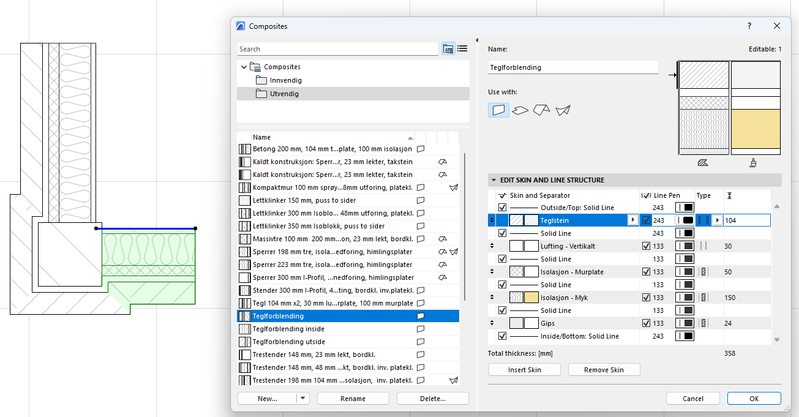Click Remove Skin button
This screenshot has width=799, height=417.
coord(604,370)
